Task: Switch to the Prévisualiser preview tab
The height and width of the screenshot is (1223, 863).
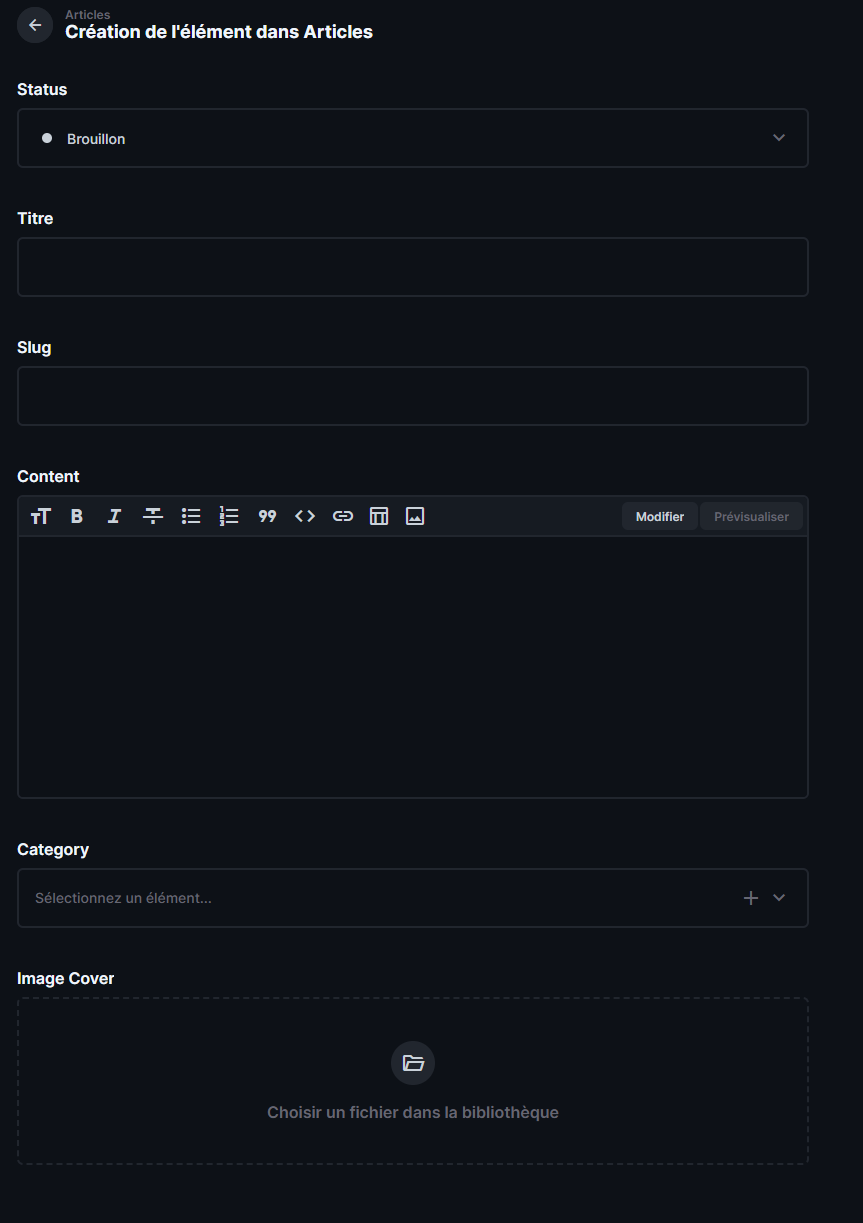Action: coord(751,517)
